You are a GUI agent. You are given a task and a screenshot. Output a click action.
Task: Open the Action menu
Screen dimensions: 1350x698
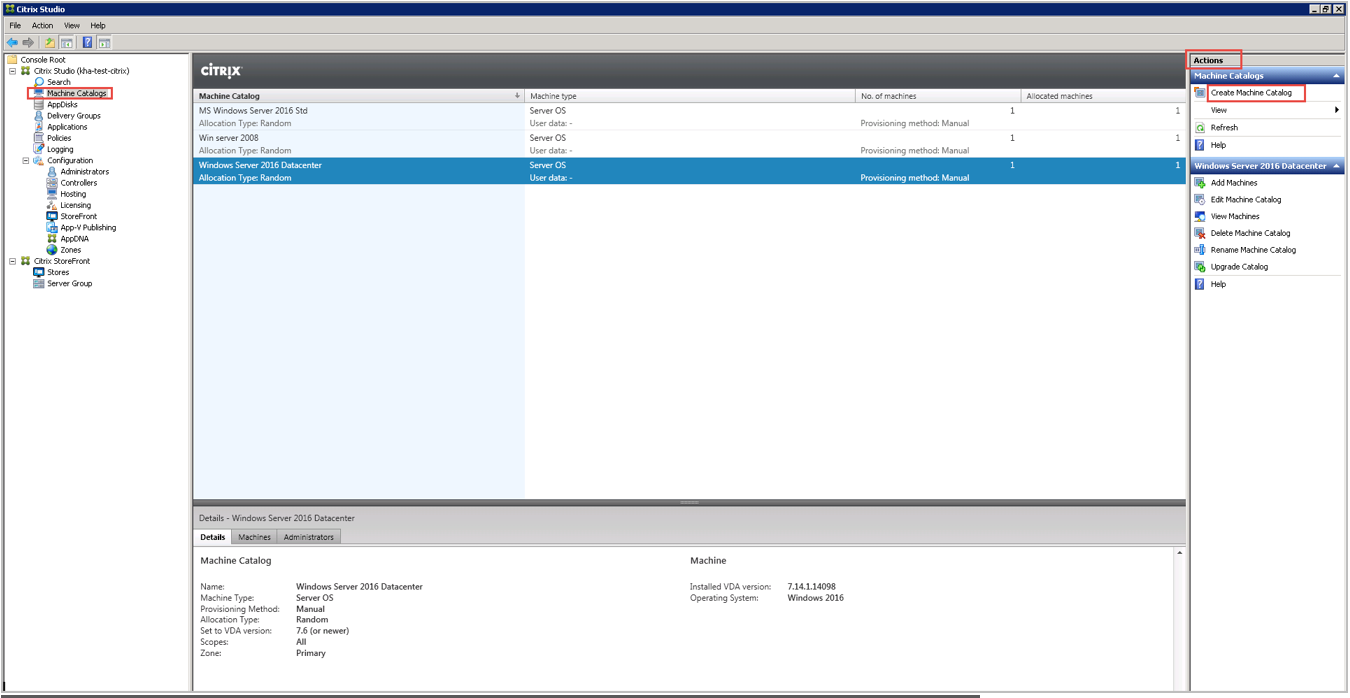tap(42, 26)
